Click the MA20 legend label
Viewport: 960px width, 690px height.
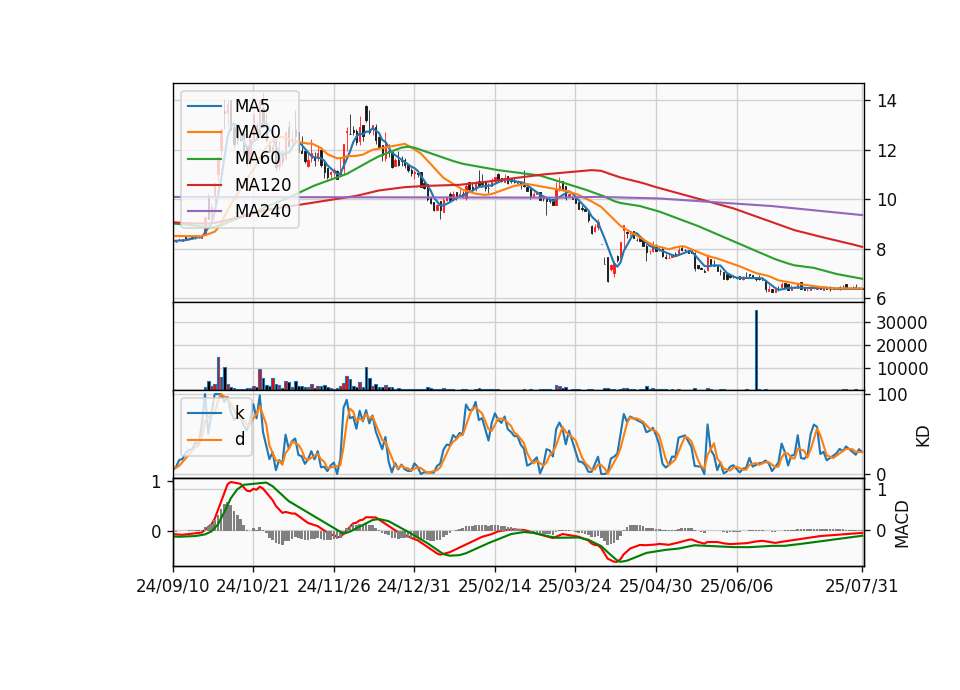pos(257,132)
